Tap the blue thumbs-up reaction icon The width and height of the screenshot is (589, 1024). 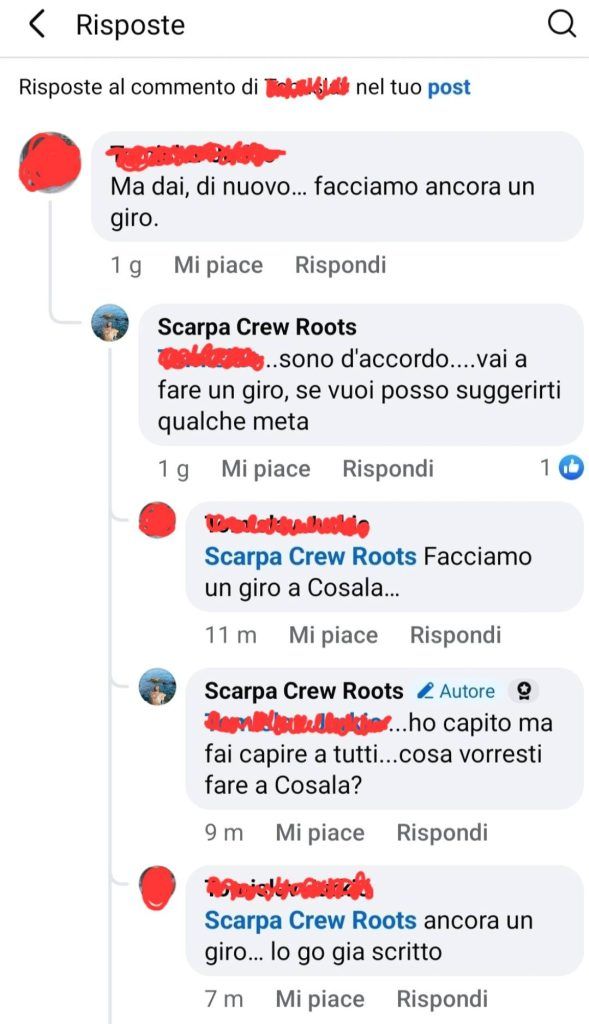571,468
